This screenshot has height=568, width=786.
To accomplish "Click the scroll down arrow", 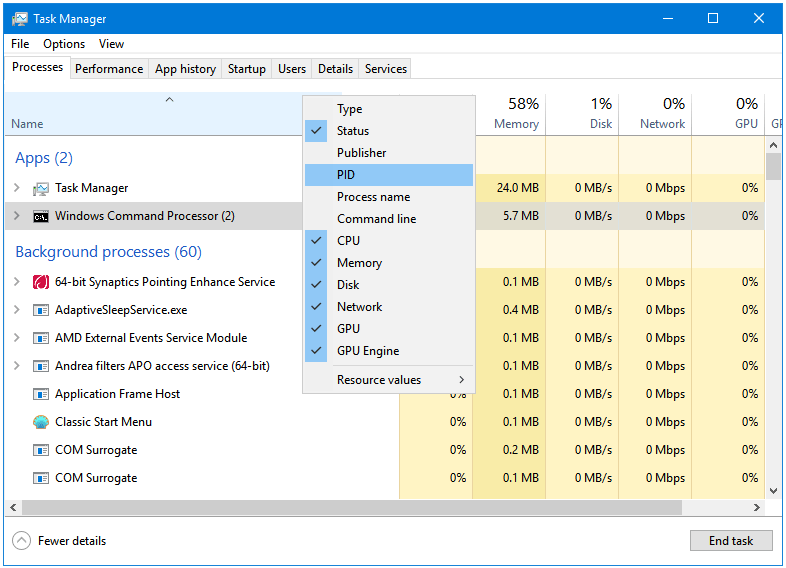I will (773, 491).
